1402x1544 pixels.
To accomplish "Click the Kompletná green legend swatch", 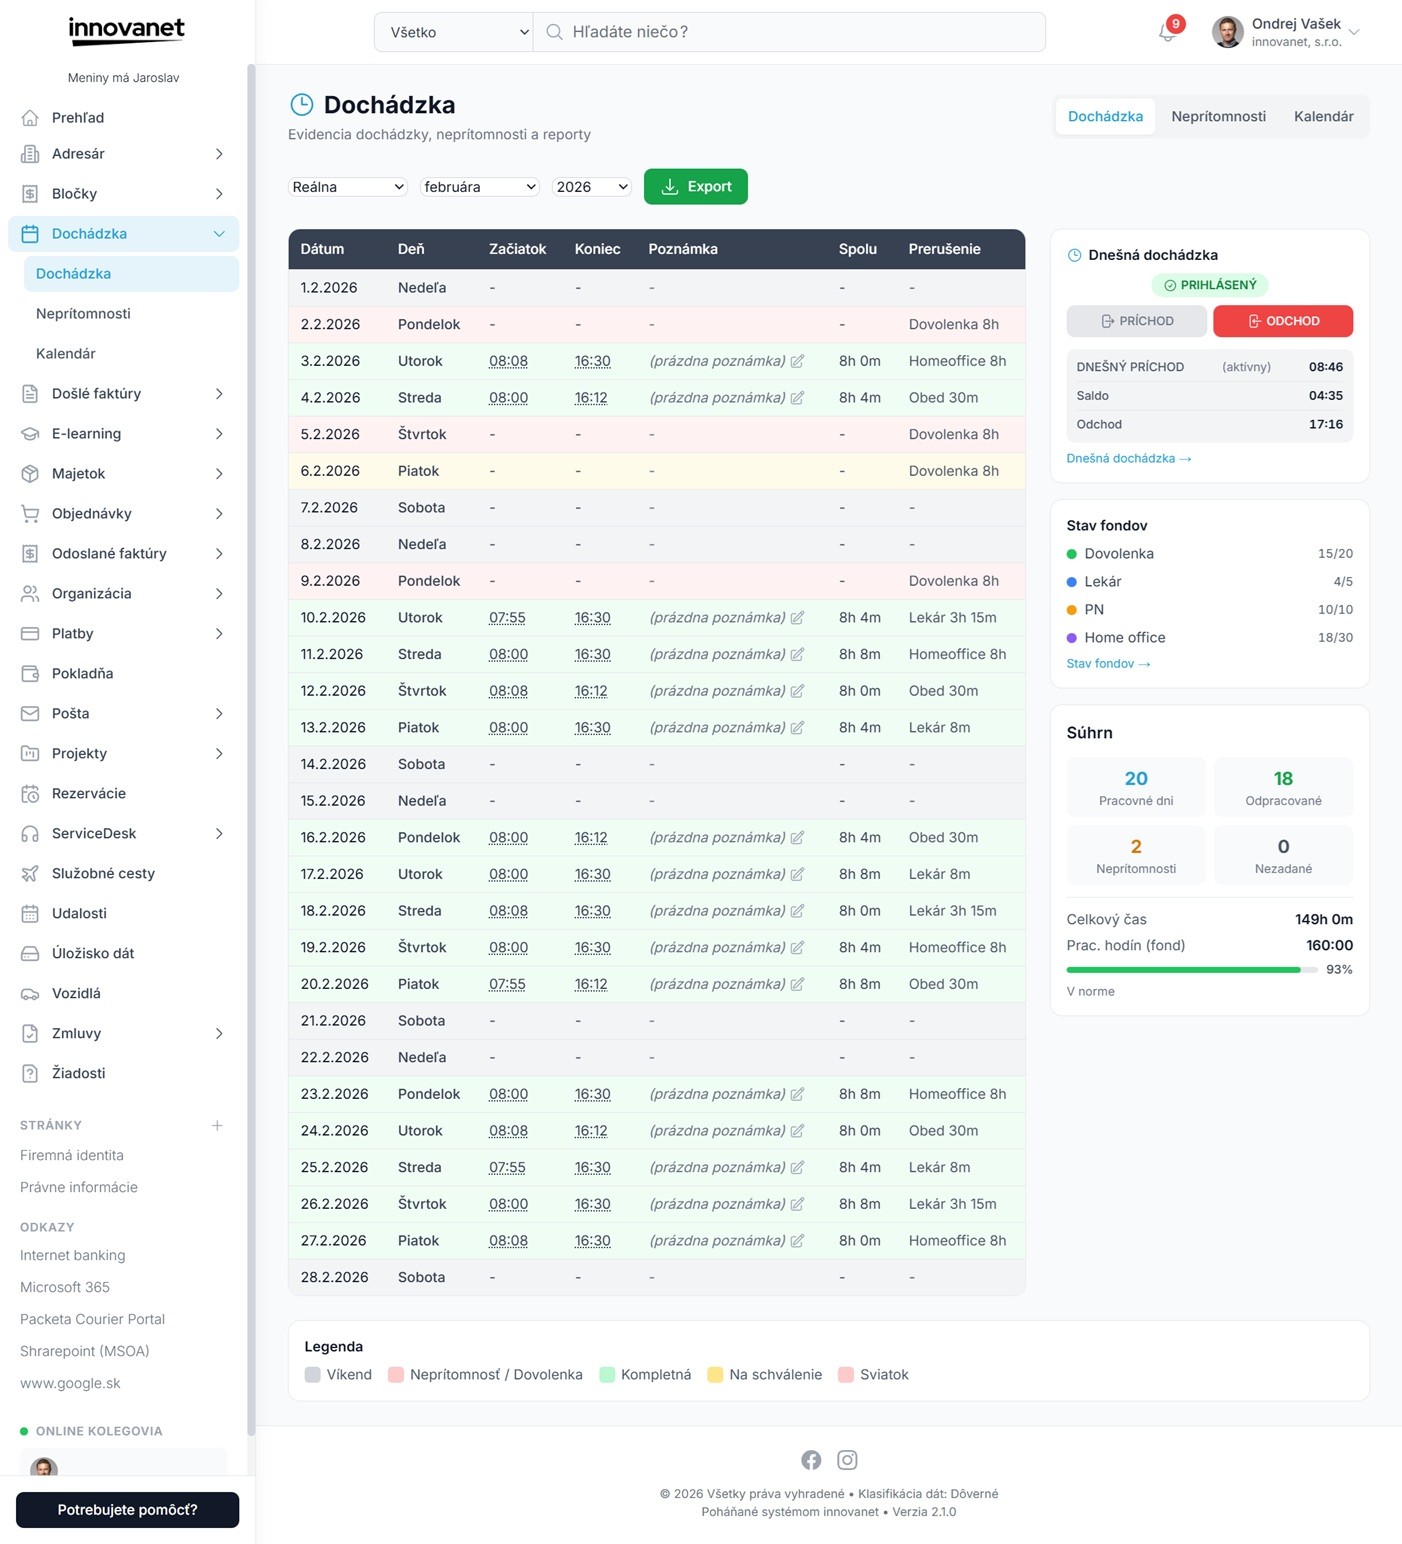I will tap(607, 1375).
